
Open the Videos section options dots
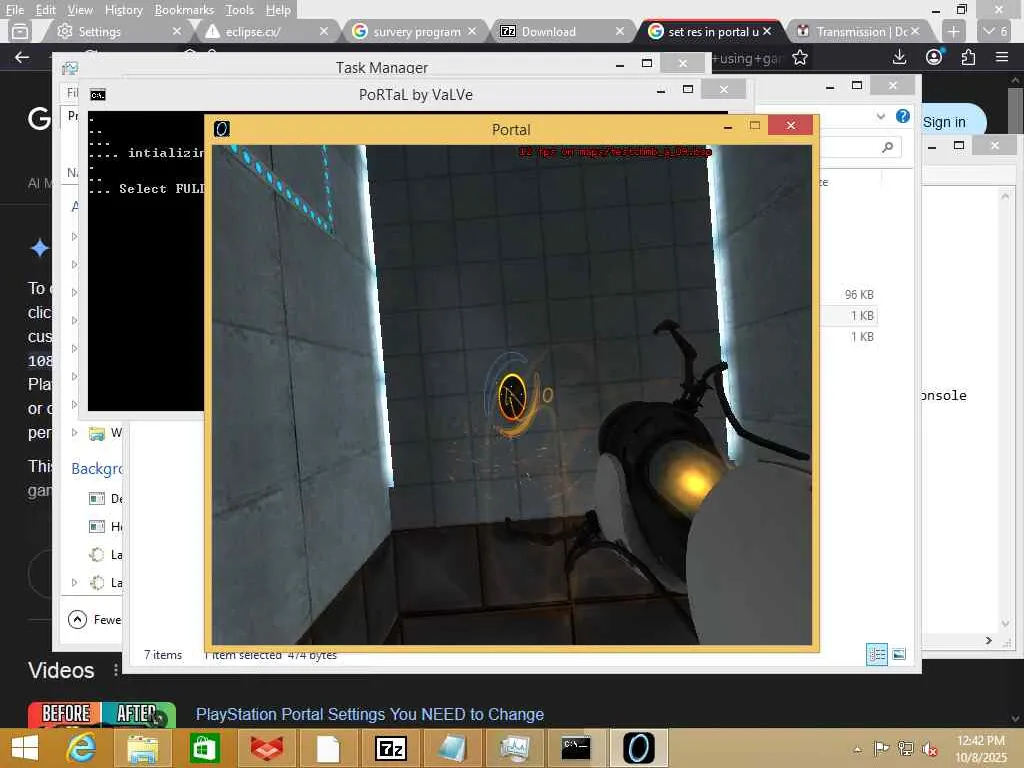116,670
